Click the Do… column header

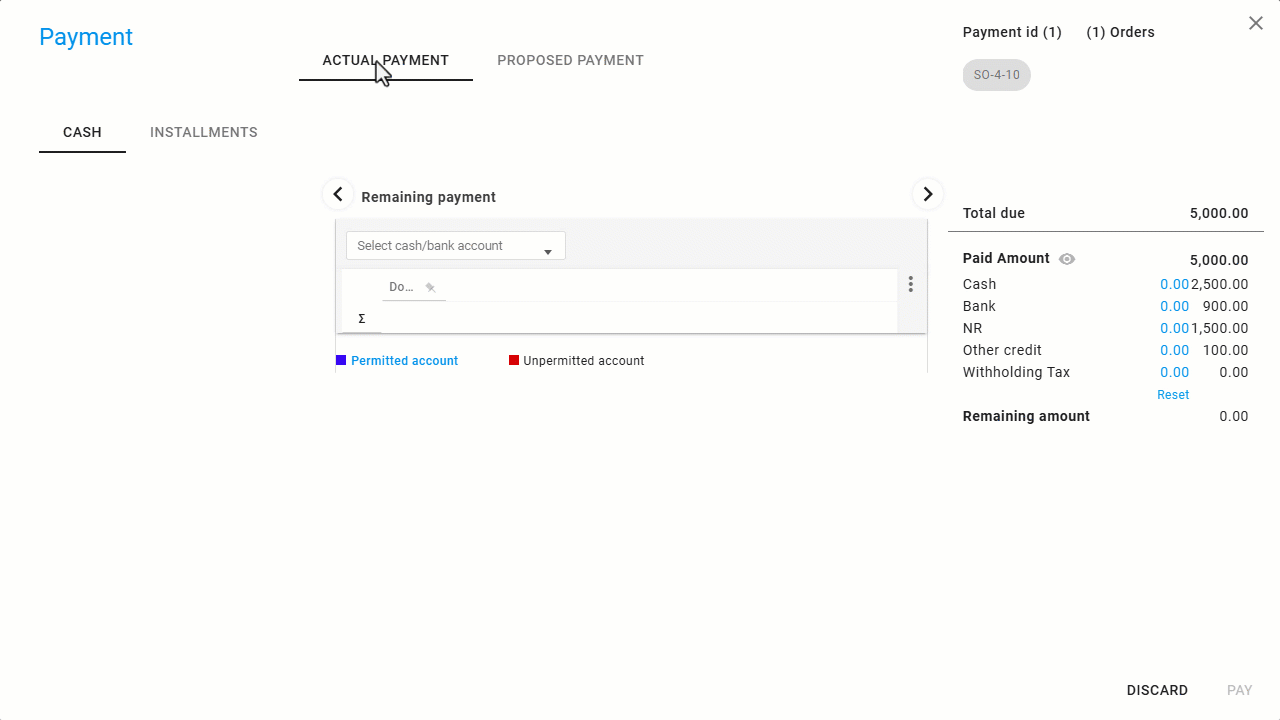click(x=401, y=287)
